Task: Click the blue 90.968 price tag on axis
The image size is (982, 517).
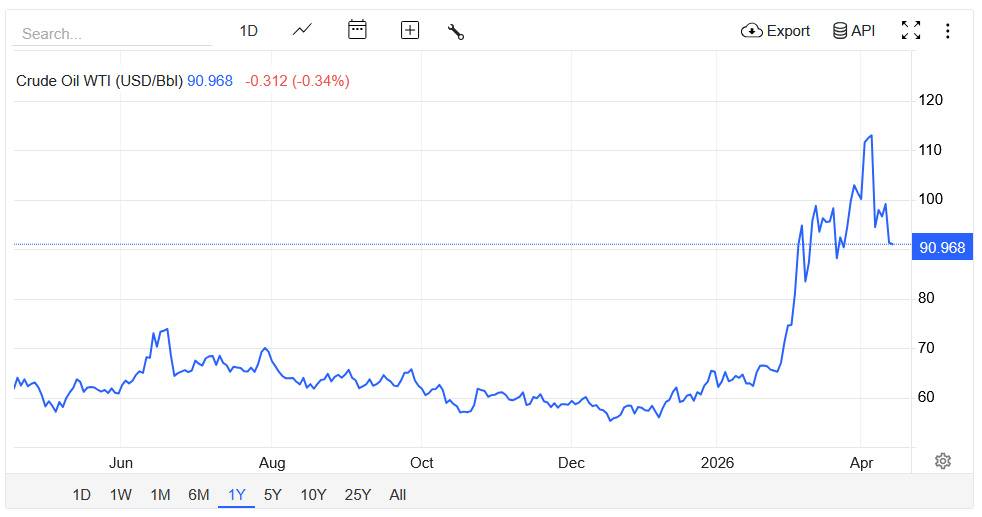Action: [x=942, y=248]
